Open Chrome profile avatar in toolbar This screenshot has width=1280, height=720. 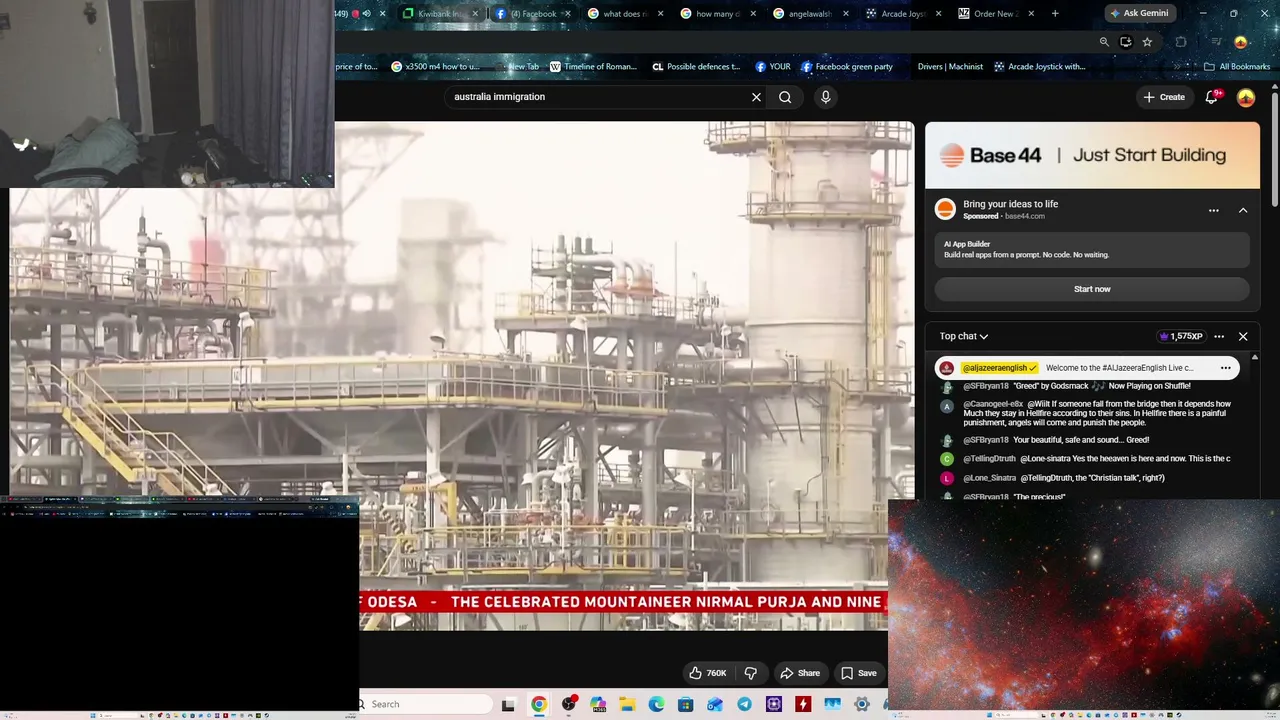point(1241,42)
